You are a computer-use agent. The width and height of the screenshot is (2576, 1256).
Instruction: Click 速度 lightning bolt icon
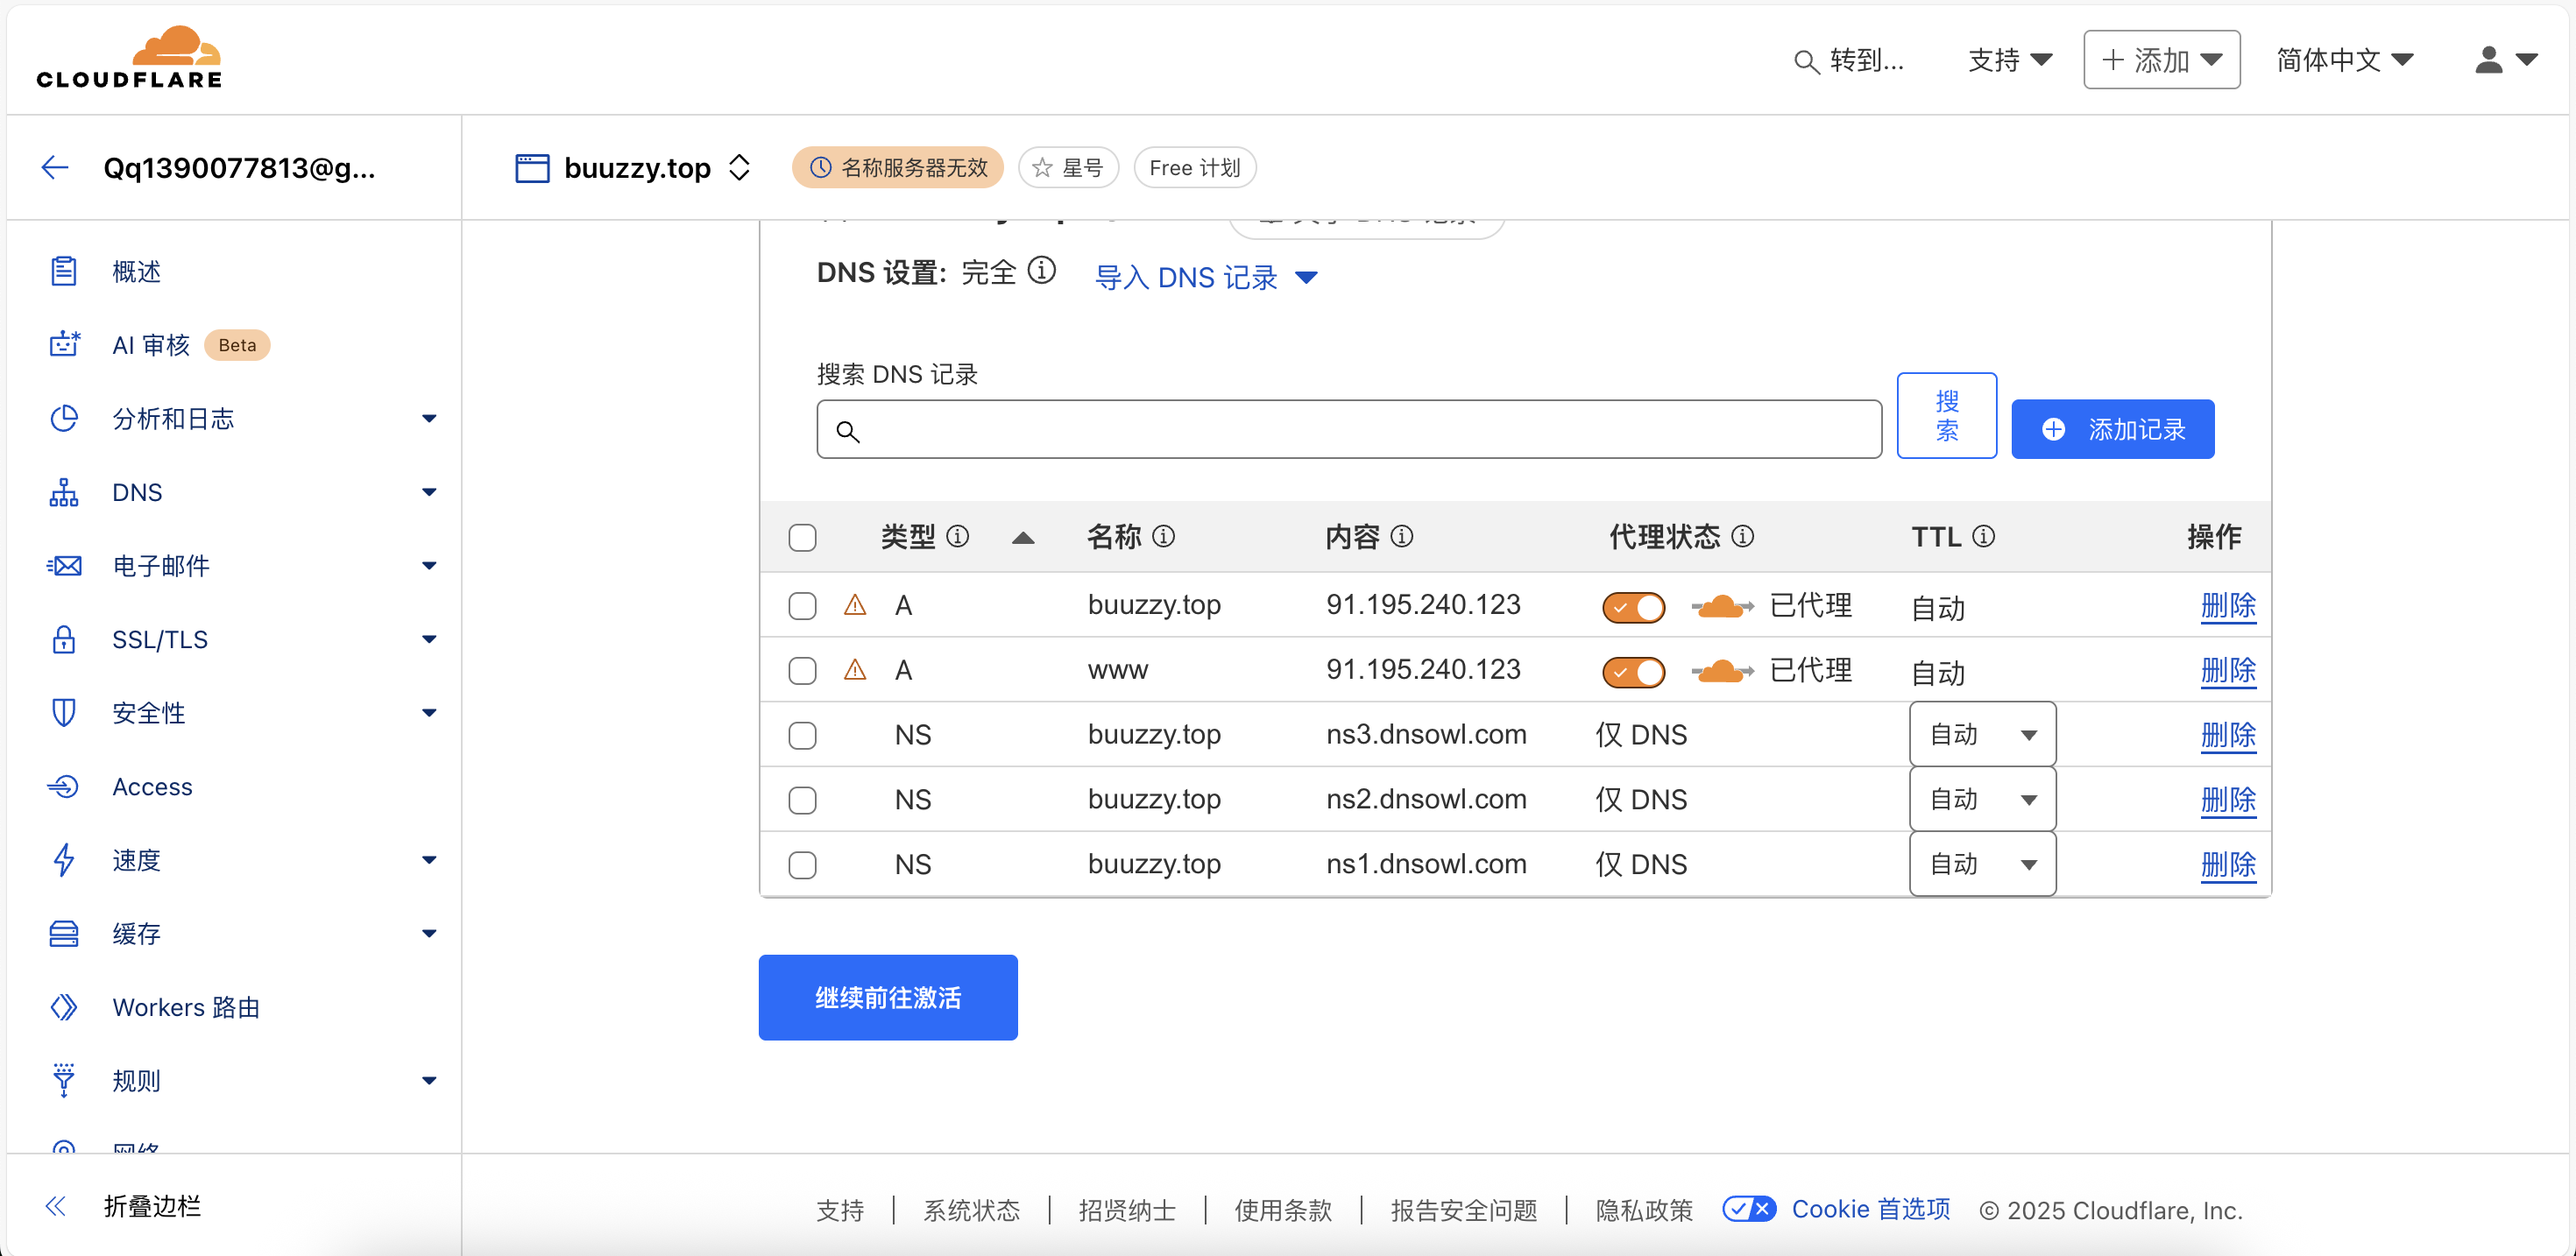(64, 860)
